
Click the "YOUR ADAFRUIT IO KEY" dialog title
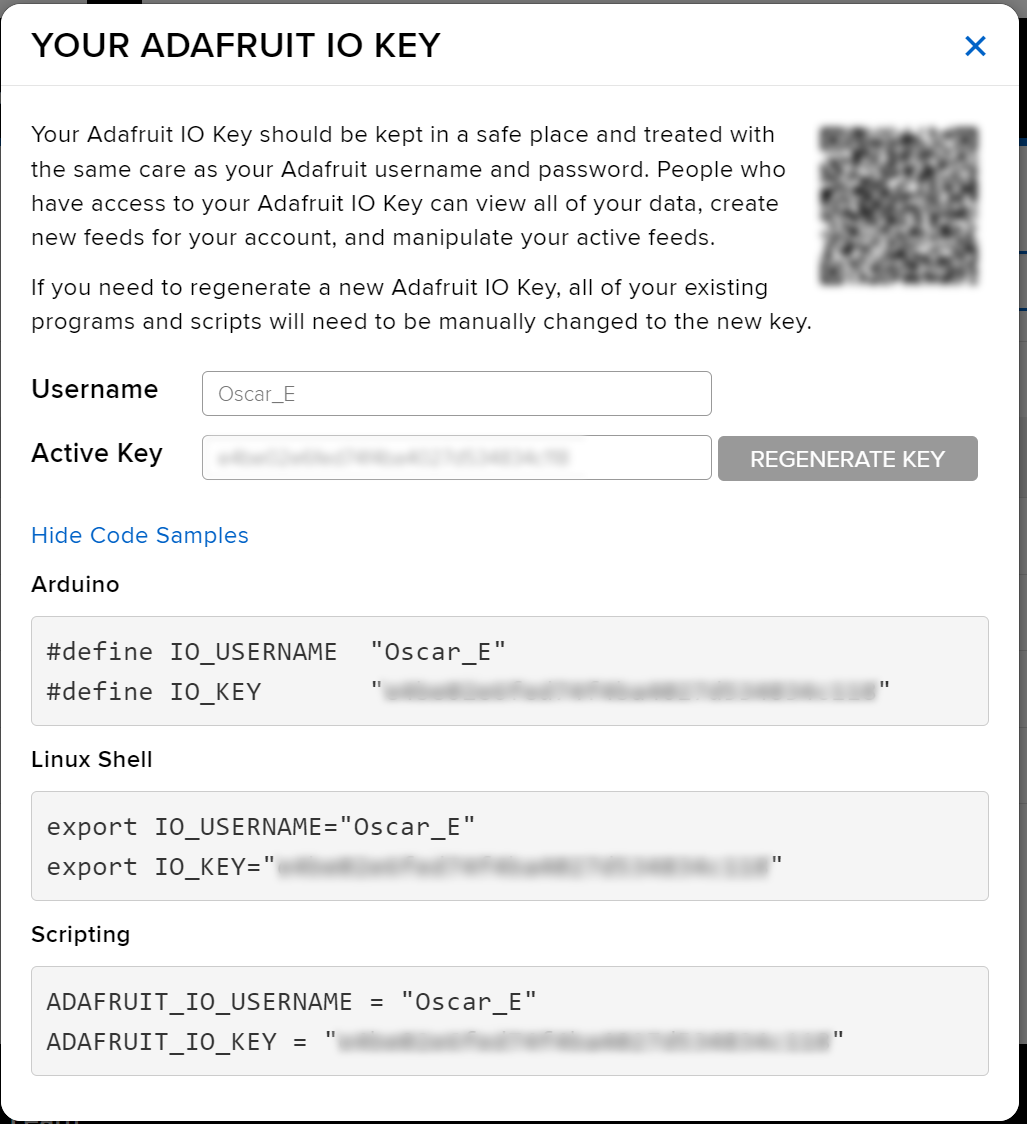pos(236,46)
